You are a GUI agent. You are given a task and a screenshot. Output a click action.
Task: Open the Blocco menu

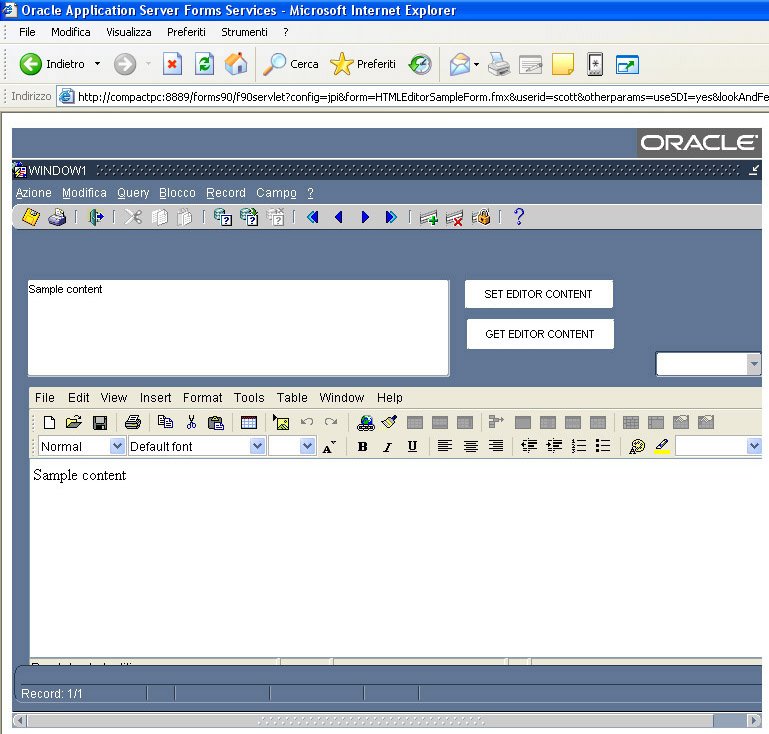[177, 193]
